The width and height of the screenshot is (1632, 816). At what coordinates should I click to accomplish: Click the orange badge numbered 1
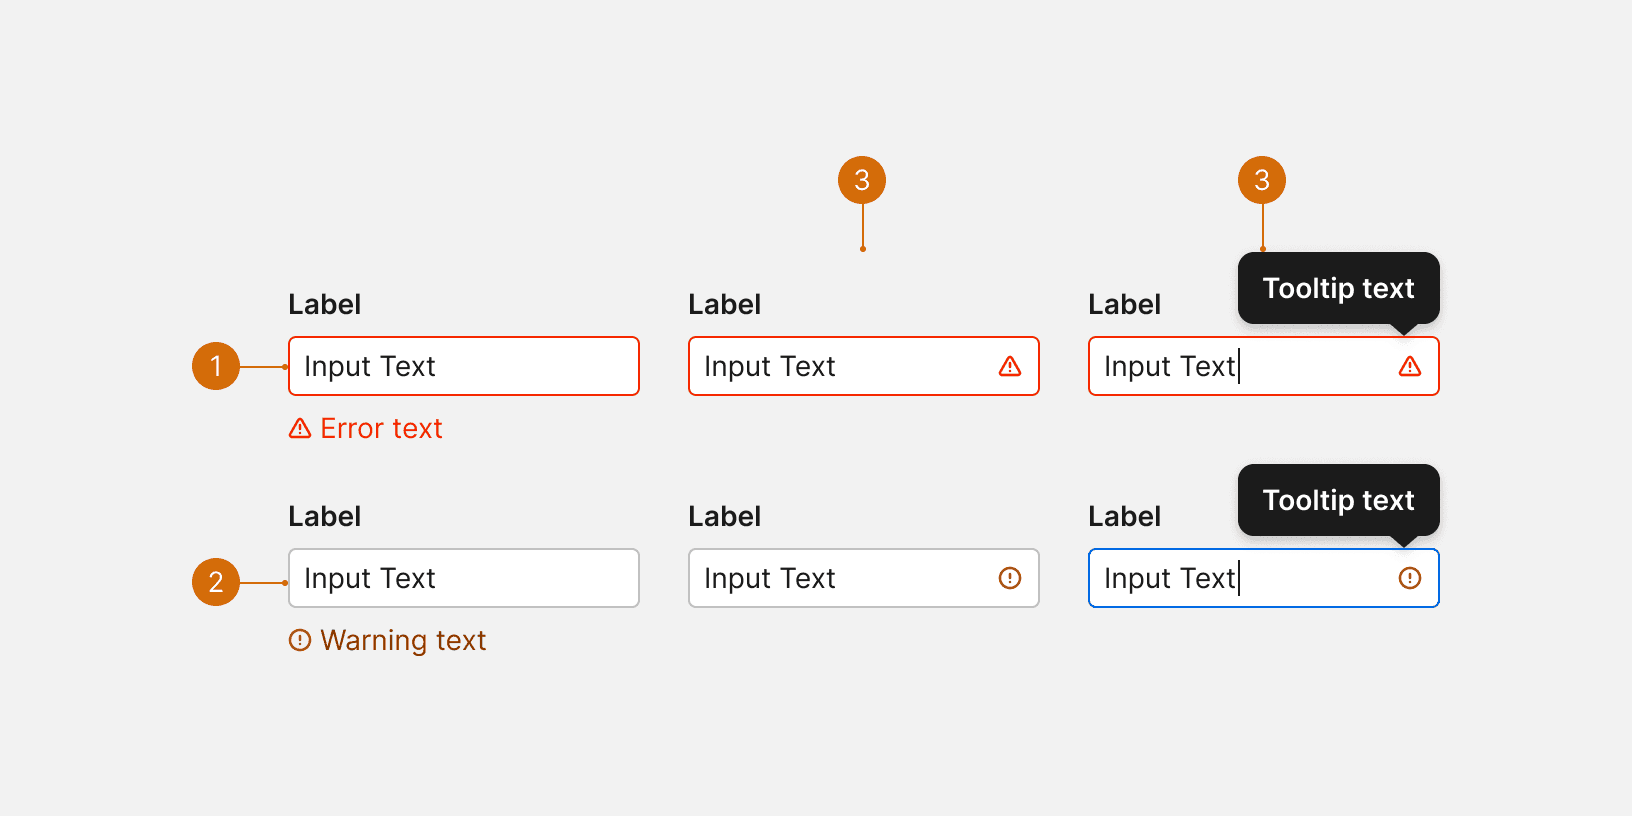[216, 366]
